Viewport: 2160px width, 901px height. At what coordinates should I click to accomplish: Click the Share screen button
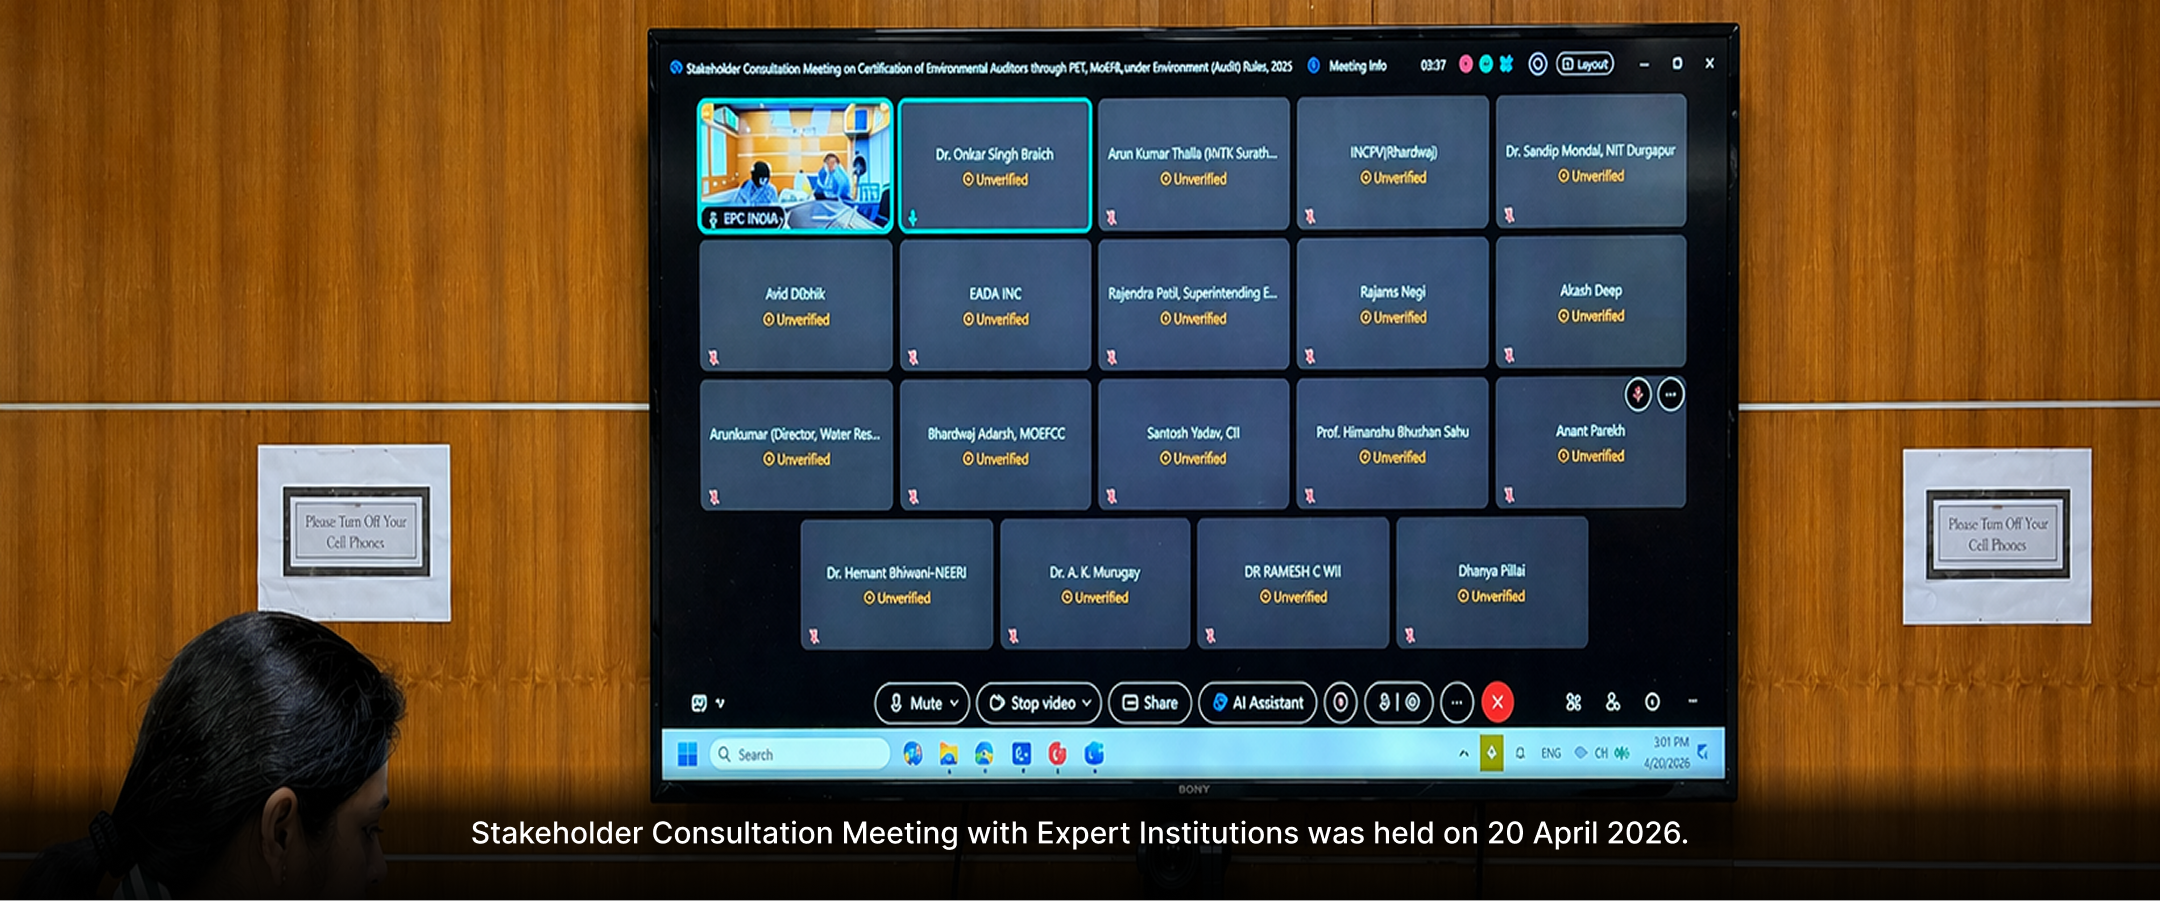pyautogui.click(x=1150, y=703)
